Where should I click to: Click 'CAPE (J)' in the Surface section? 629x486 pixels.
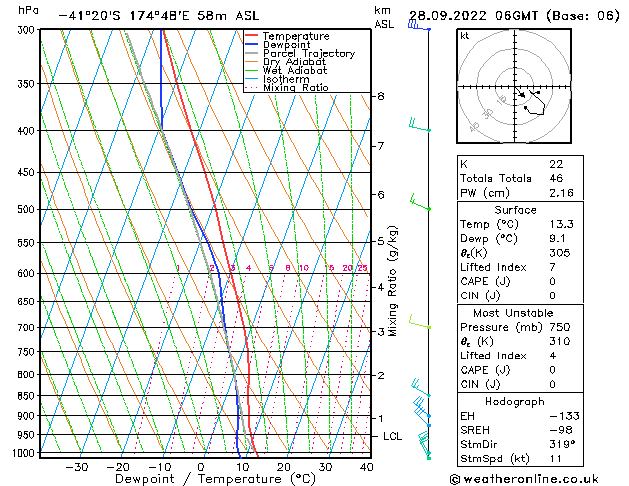click(x=485, y=281)
